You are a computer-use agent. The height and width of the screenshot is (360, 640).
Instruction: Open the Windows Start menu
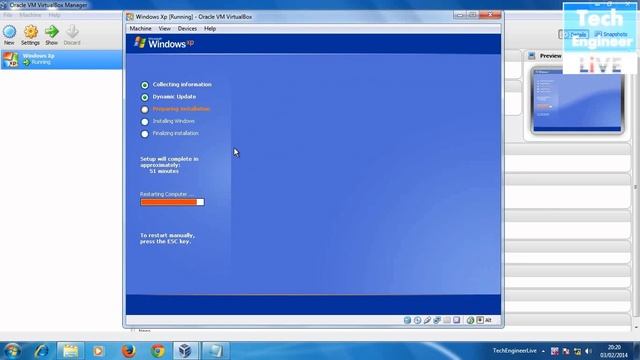pyautogui.click(x=12, y=351)
